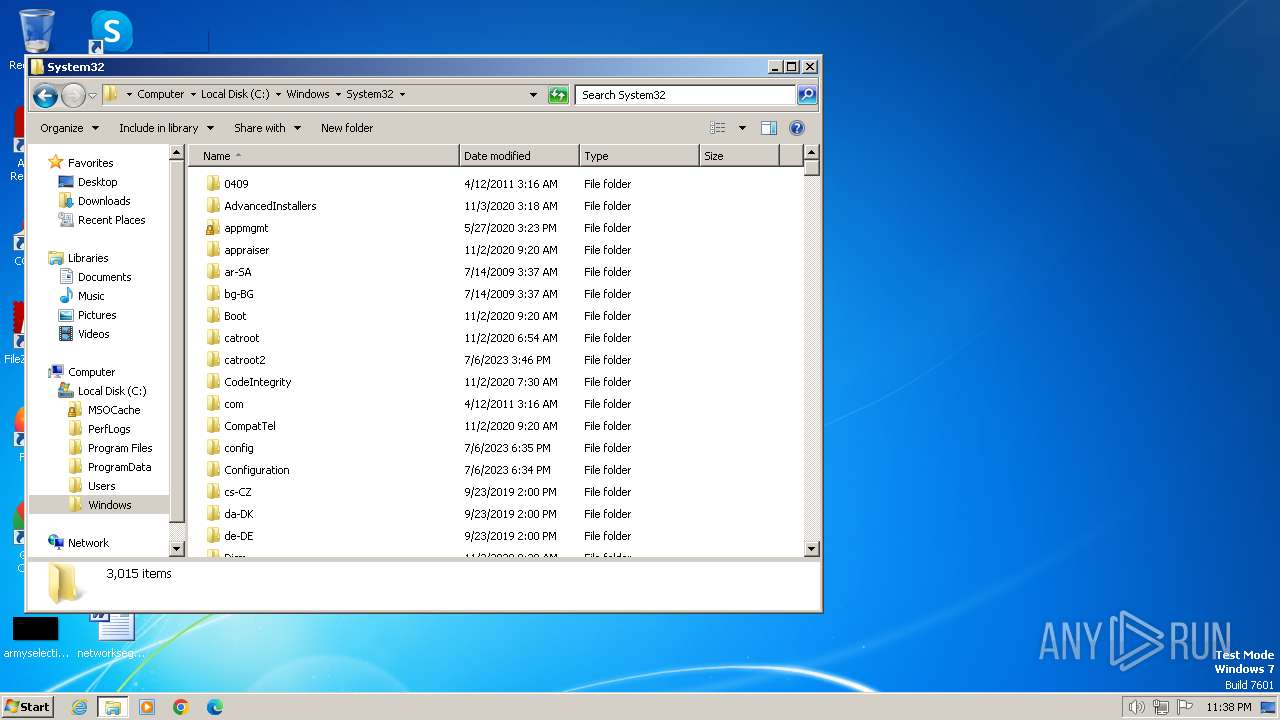Open Google Chrome from taskbar
Image resolution: width=1280 pixels, height=720 pixels.
pyautogui.click(x=181, y=707)
